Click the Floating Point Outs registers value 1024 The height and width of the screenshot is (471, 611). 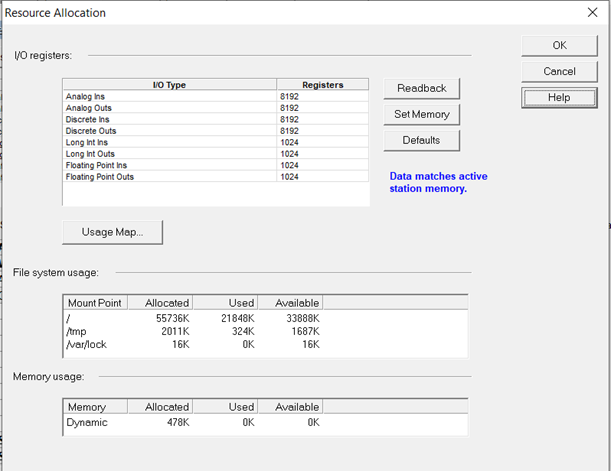tap(289, 177)
